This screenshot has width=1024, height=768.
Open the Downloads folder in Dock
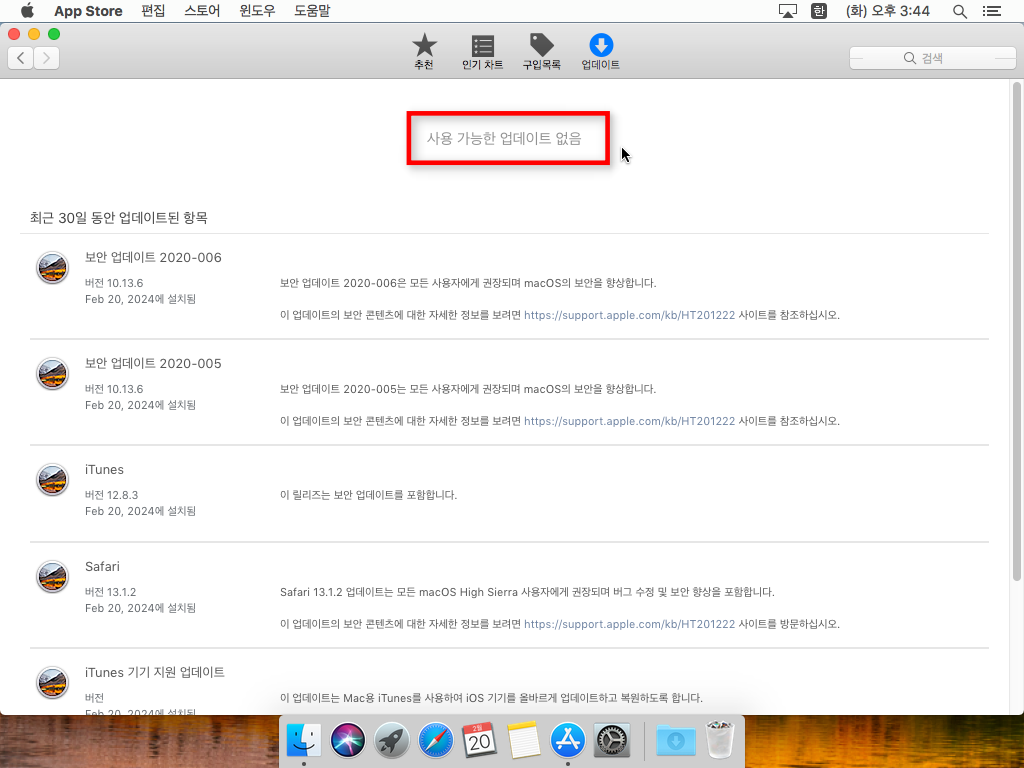point(675,741)
